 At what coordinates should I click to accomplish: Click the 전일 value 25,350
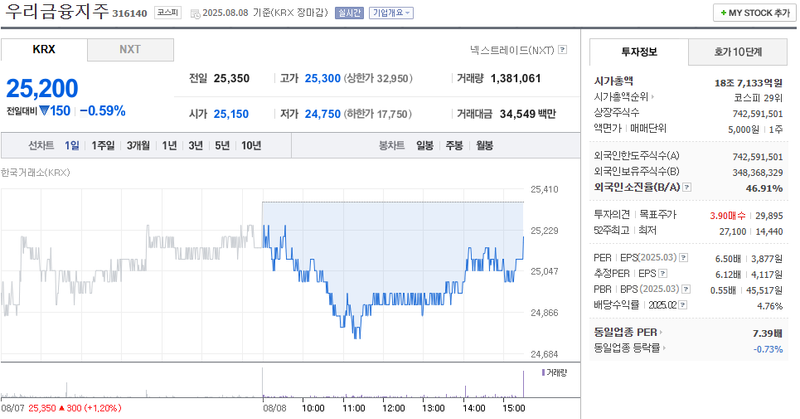(232, 79)
